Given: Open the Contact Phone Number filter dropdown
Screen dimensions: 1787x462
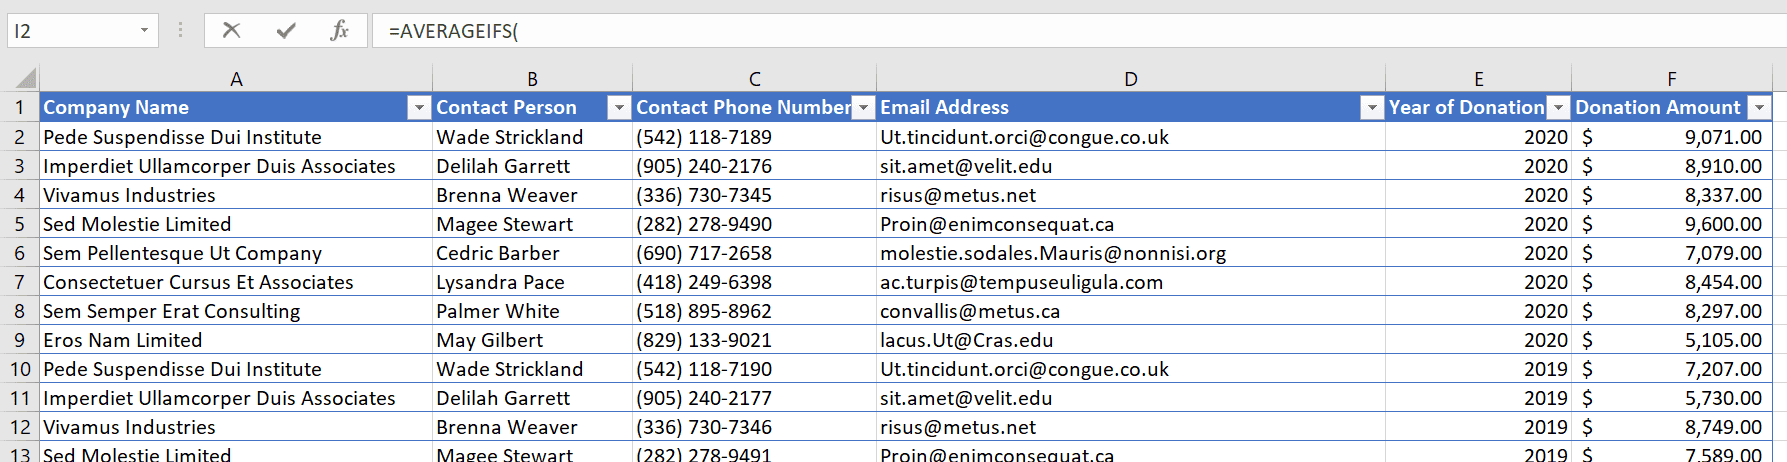Looking at the screenshot, I should [863, 108].
